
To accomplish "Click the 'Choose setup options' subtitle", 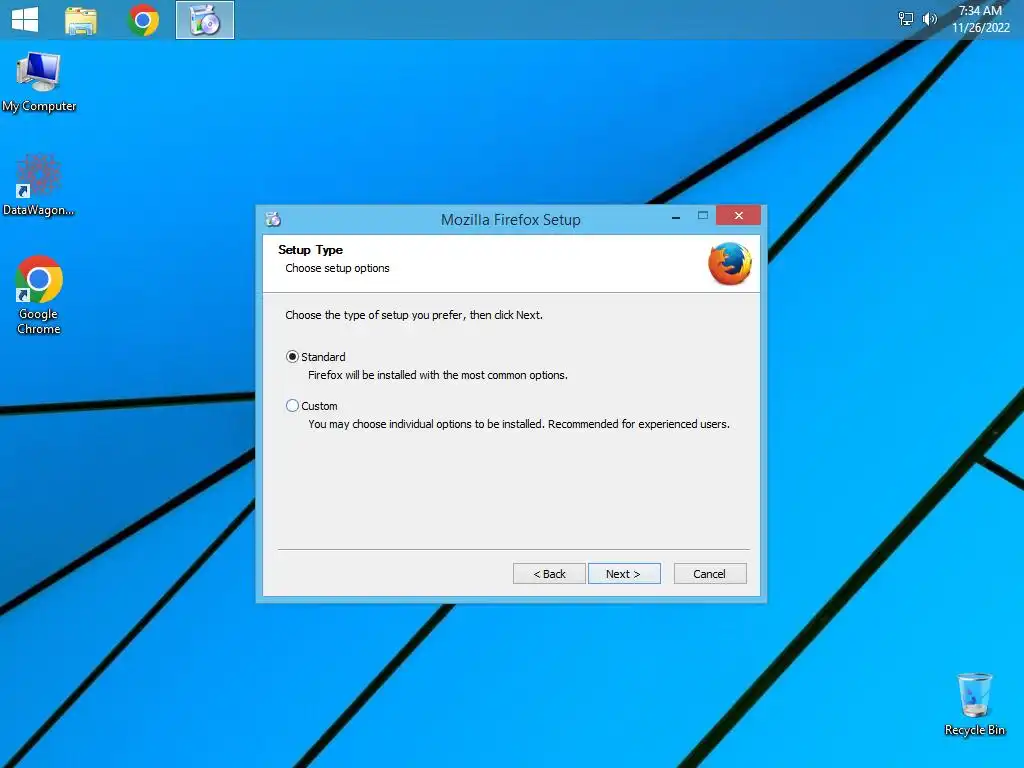I will 337,268.
